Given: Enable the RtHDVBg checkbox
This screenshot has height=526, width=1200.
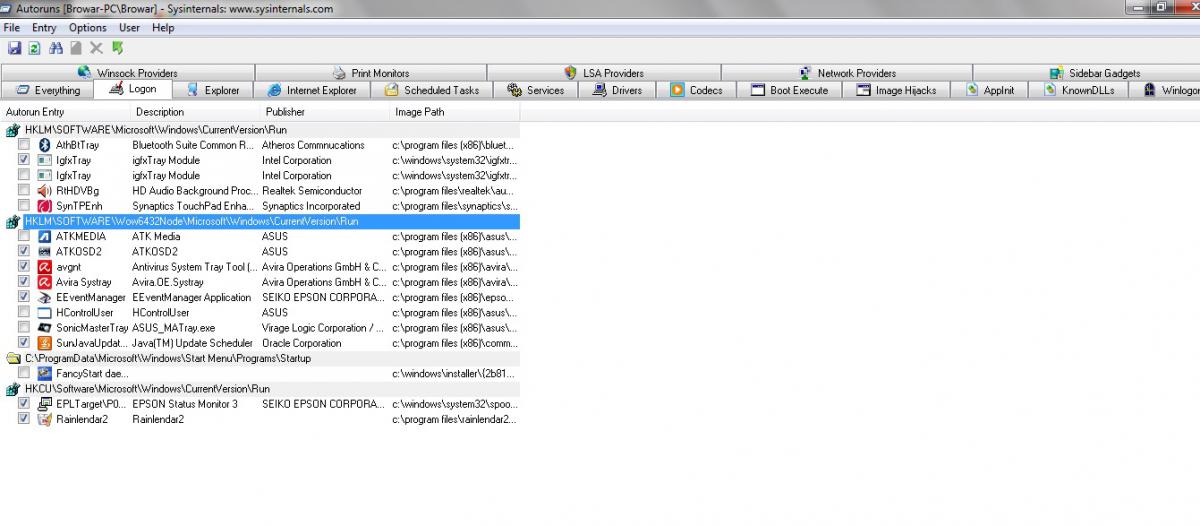Looking at the screenshot, I should 24,191.
